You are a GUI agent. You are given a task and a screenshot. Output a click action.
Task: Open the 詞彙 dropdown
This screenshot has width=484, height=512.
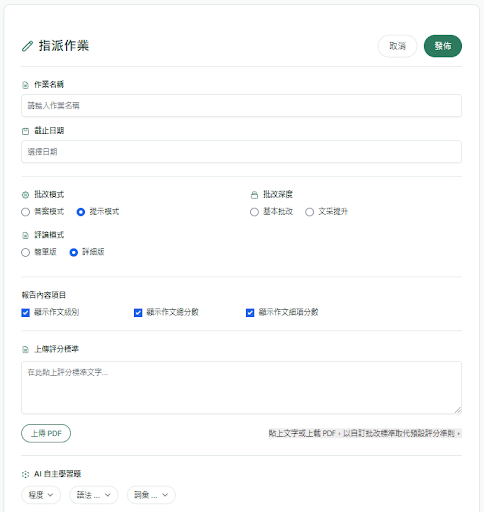pyautogui.click(x=151, y=495)
